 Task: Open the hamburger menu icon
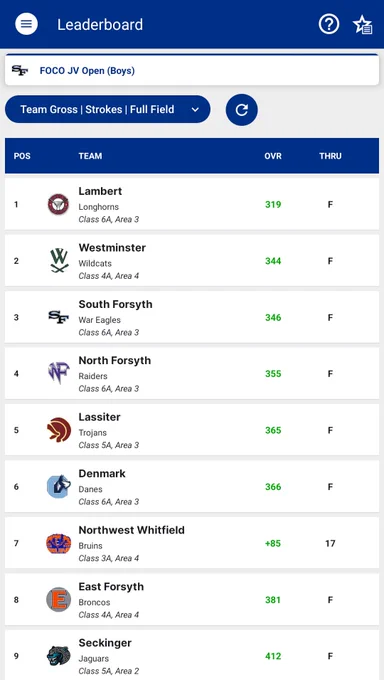point(26,24)
